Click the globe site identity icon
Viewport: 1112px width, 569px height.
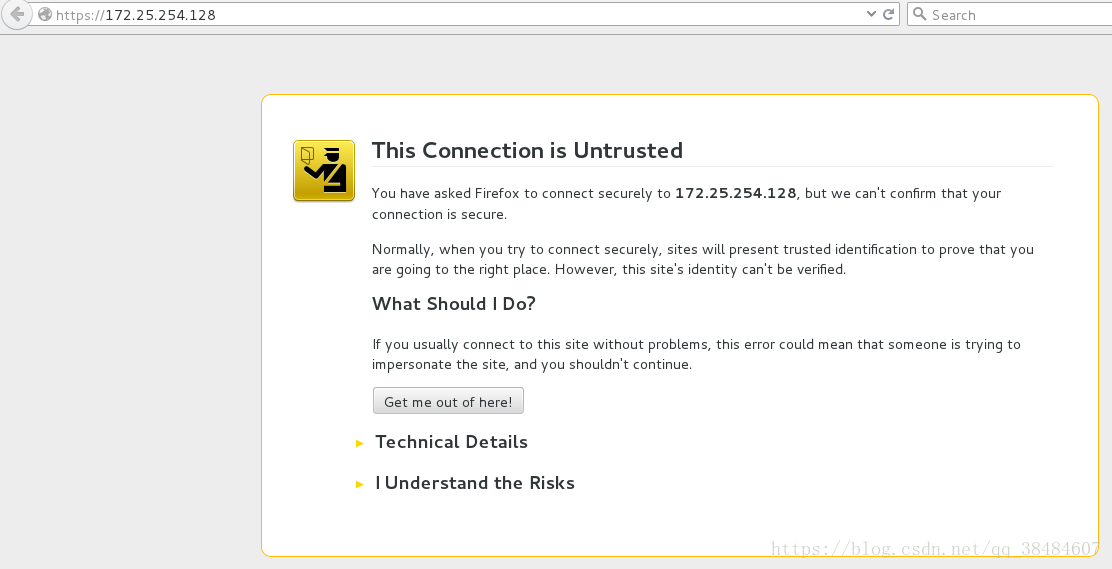coord(44,14)
